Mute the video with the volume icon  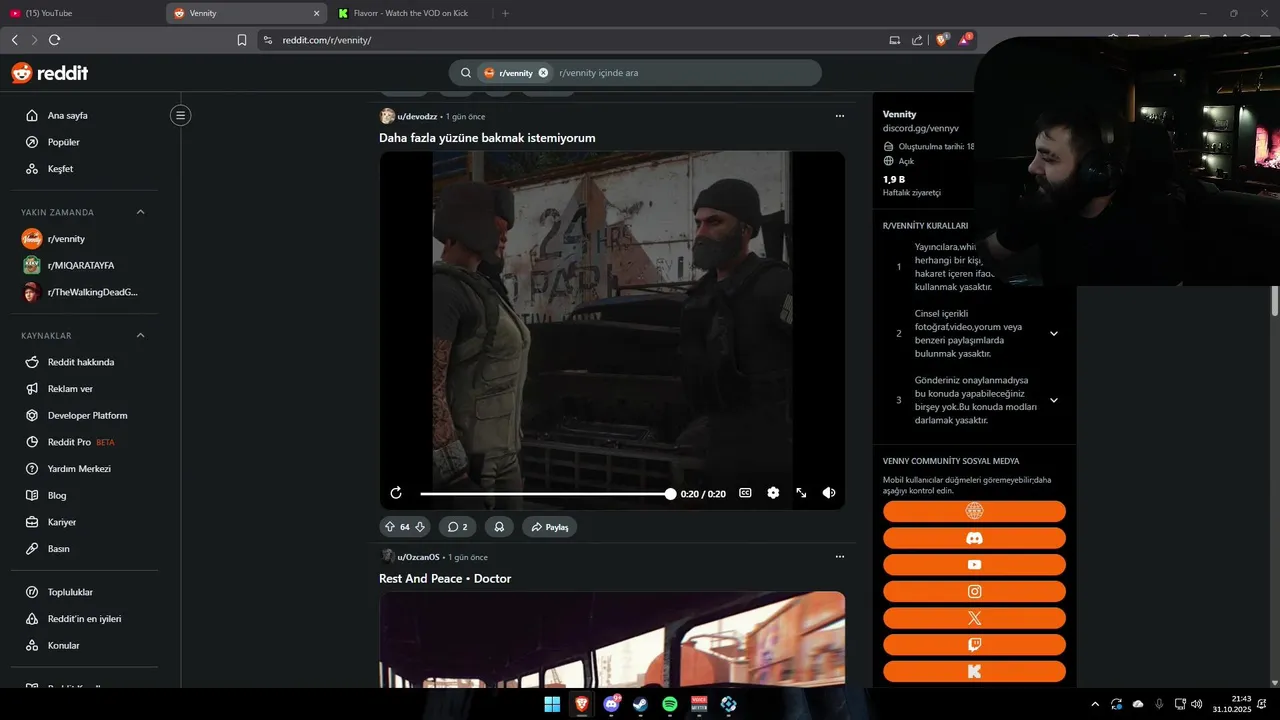[x=829, y=493]
